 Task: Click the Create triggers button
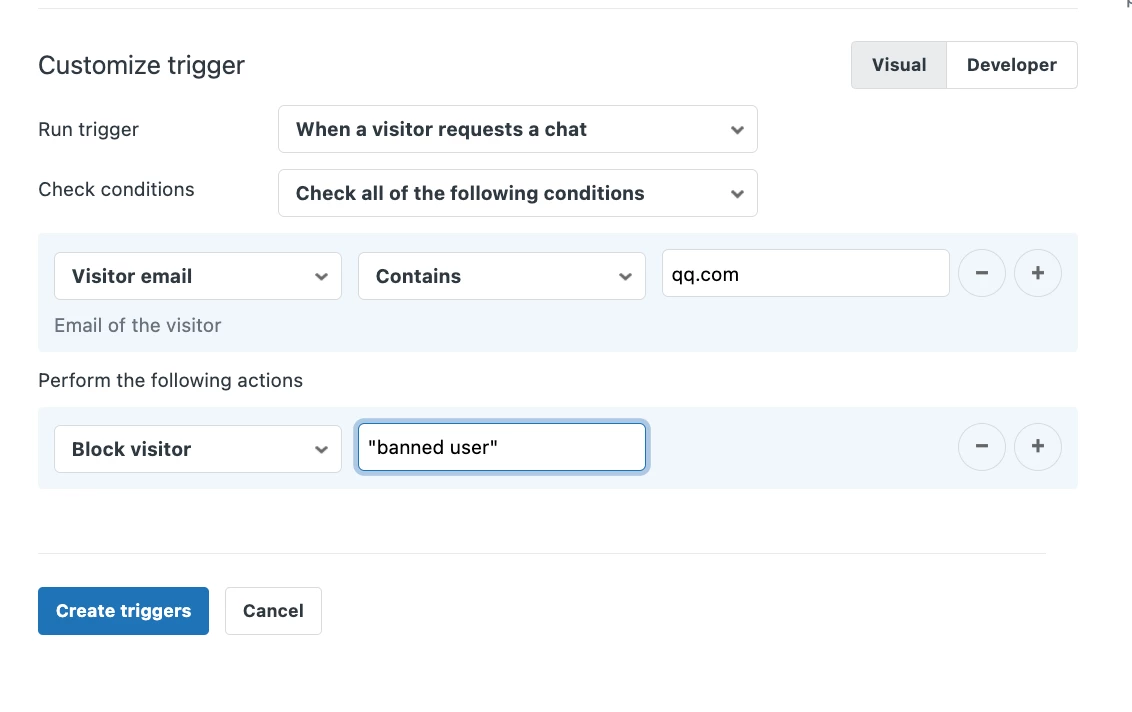123,611
